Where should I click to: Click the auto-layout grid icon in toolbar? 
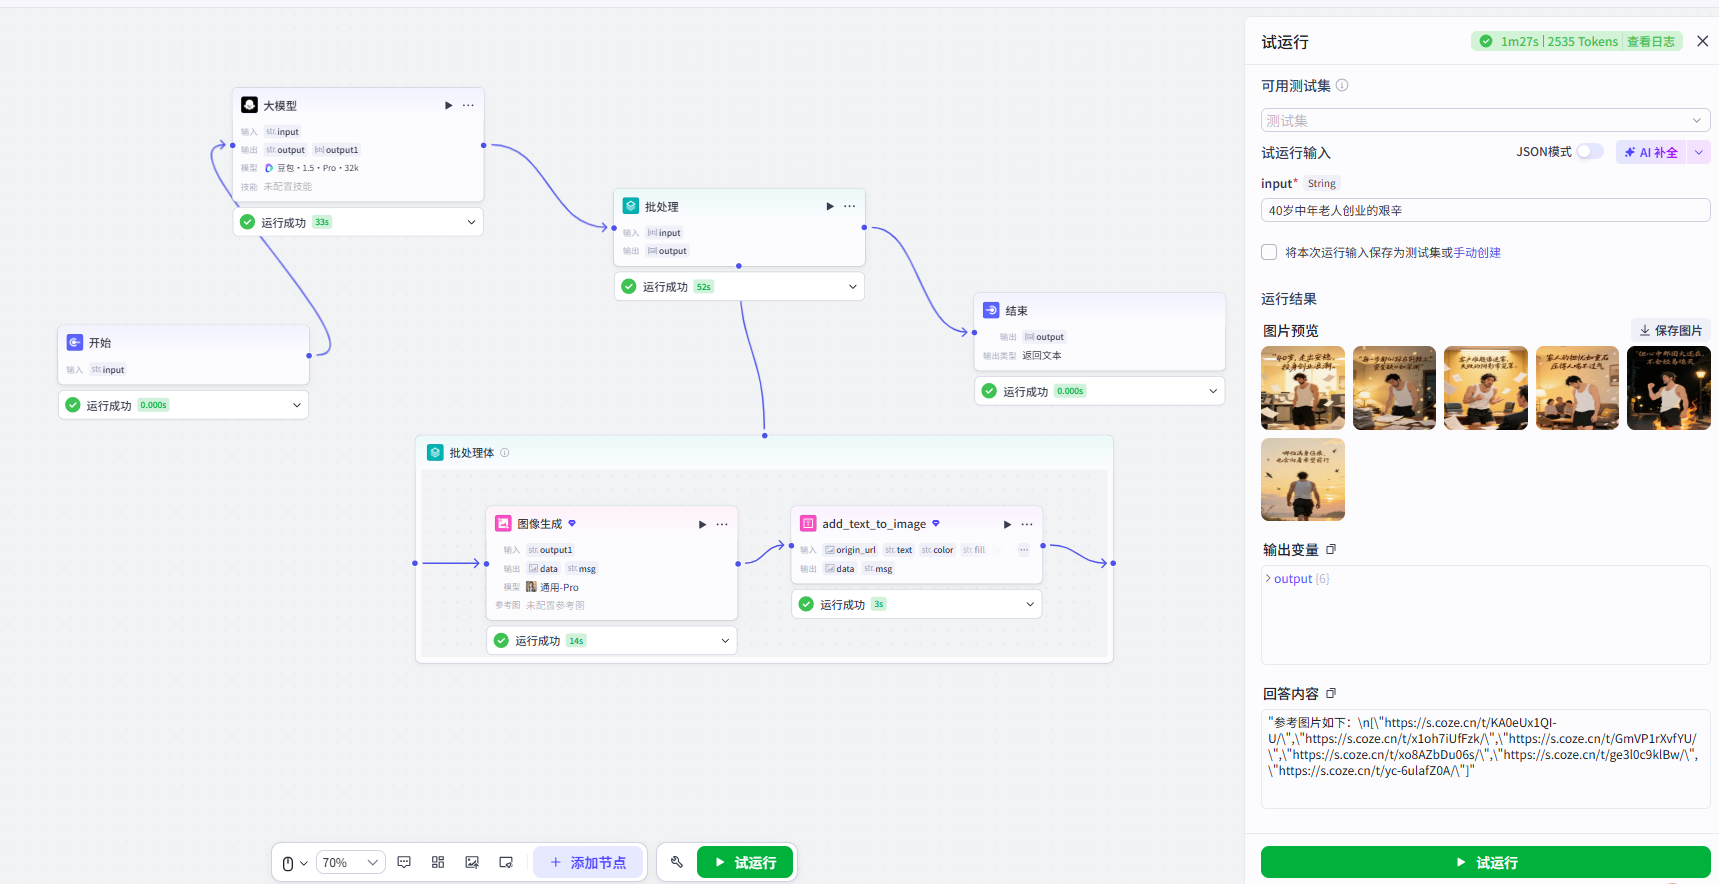pyautogui.click(x=438, y=862)
